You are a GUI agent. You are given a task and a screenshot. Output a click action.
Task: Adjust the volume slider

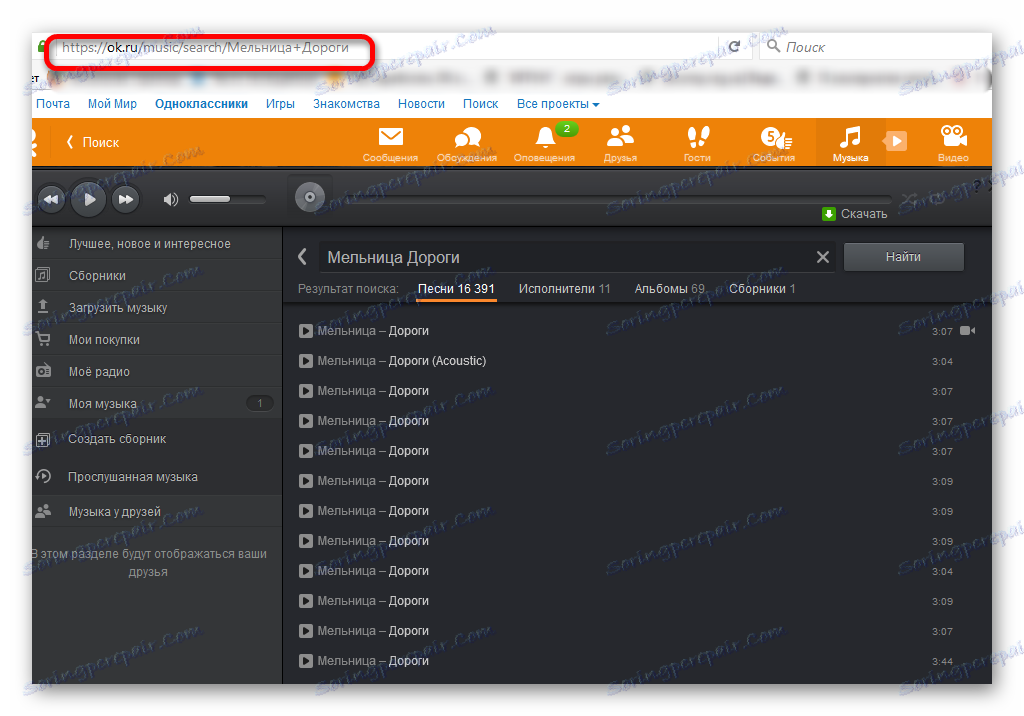[x=227, y=199]
